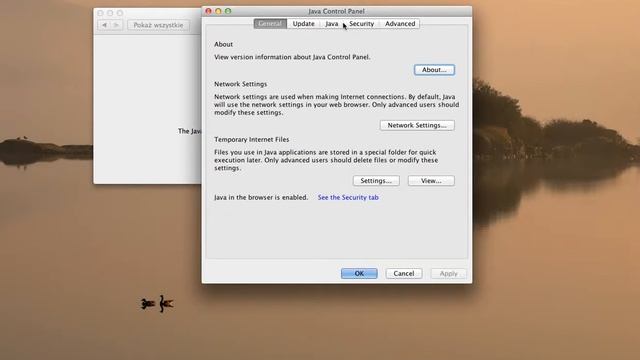Go forward in System Preferences window
Screen dimensions: 640x360
pyautogui.click(x=116, y=25)
